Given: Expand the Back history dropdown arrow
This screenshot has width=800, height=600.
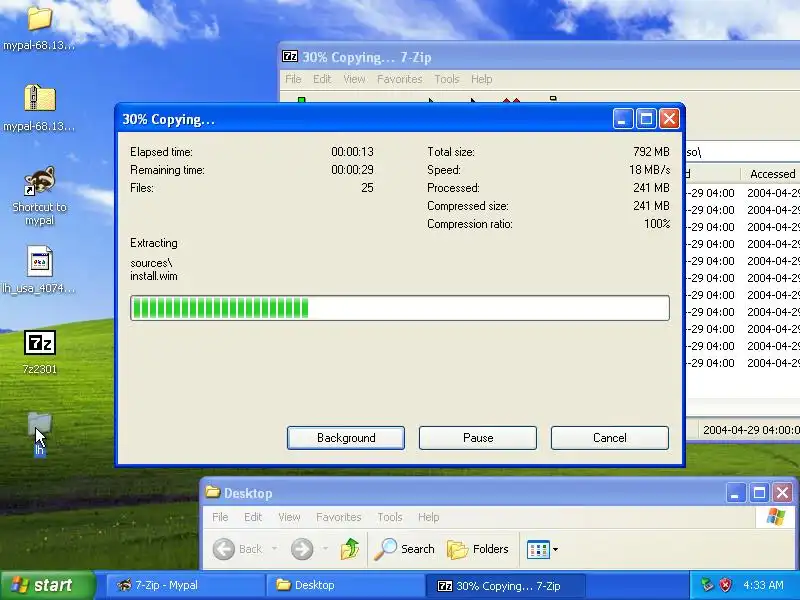Looking at the screenshot, I should coord(274,549).
